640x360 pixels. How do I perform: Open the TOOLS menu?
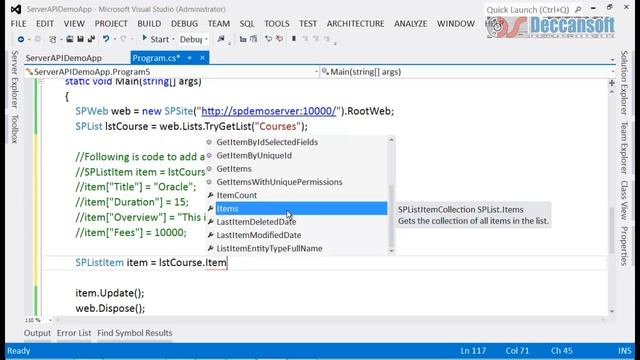[277, 24]
